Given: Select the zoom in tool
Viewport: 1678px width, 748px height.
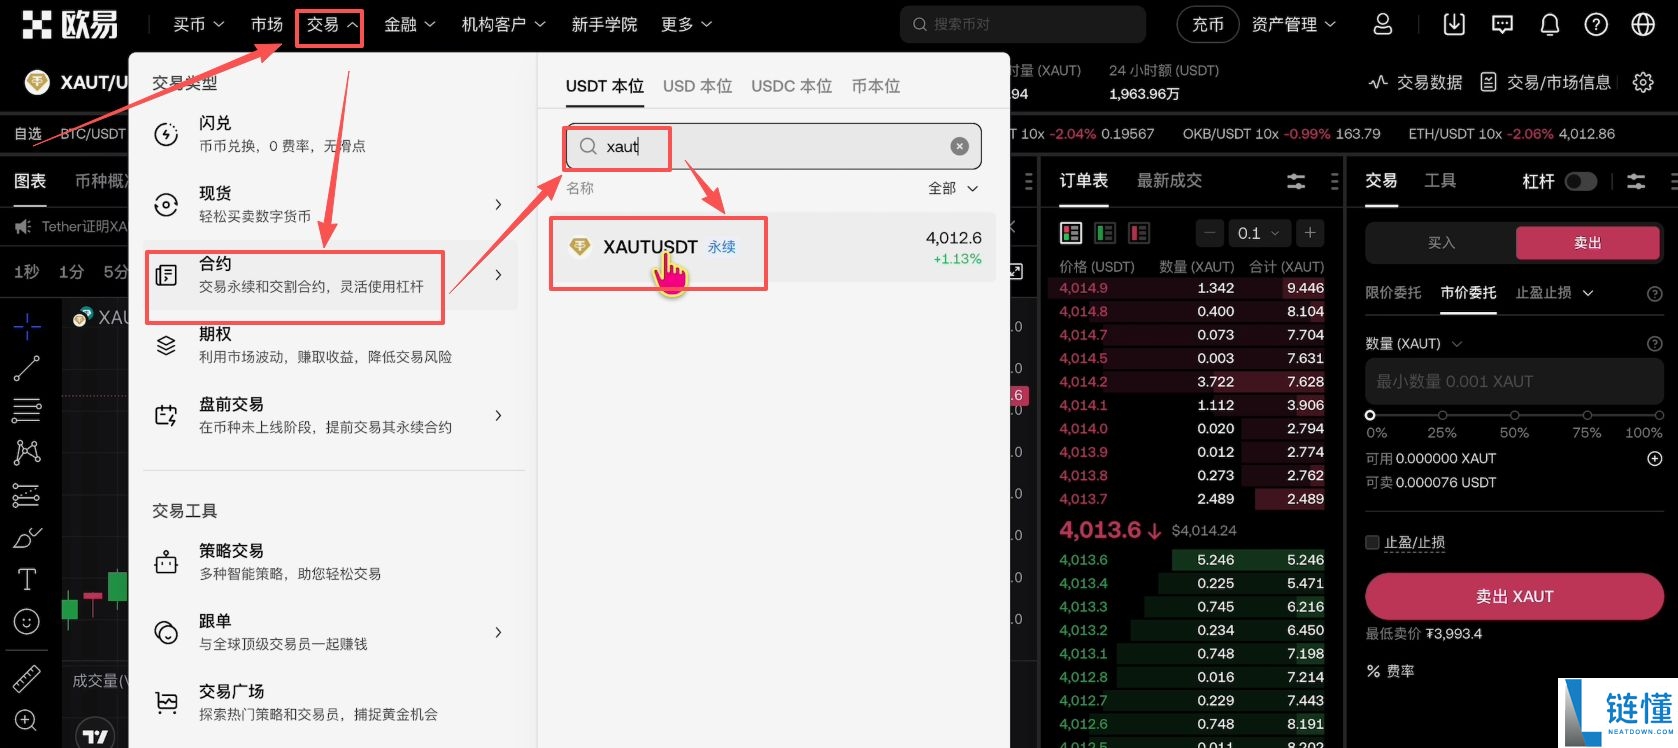Looking at the screenshot, I should pos(27,720).
